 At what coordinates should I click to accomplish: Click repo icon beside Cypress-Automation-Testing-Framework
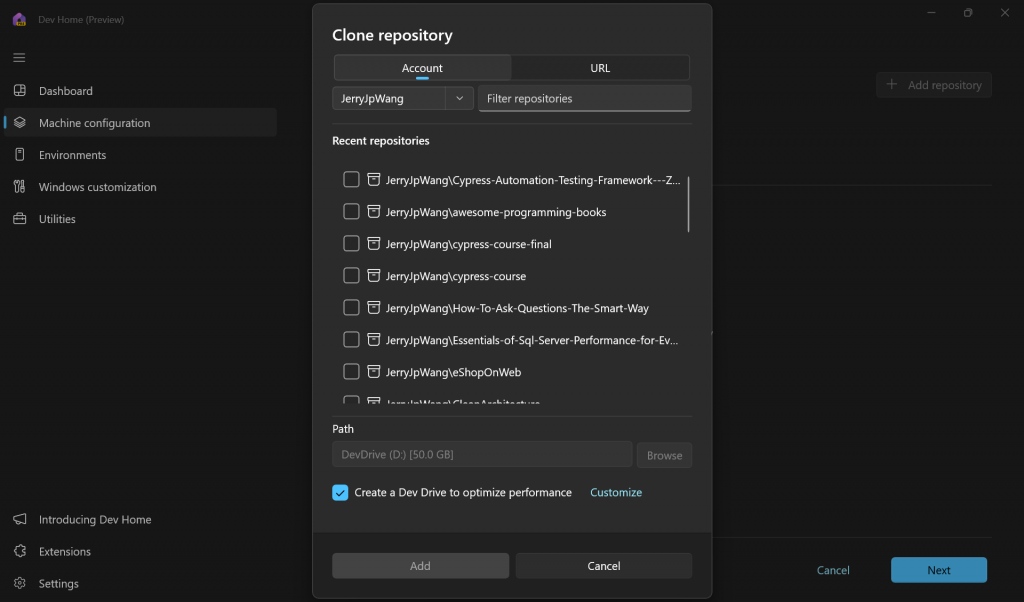(x=374, y=180)
